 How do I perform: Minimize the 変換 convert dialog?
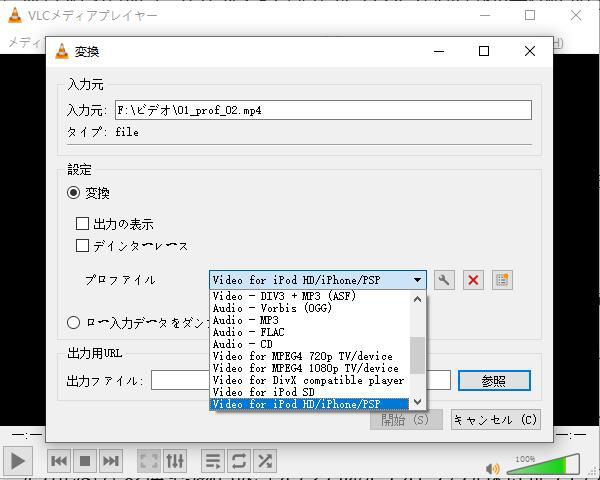pyautogui.click(x=439, y=51)
